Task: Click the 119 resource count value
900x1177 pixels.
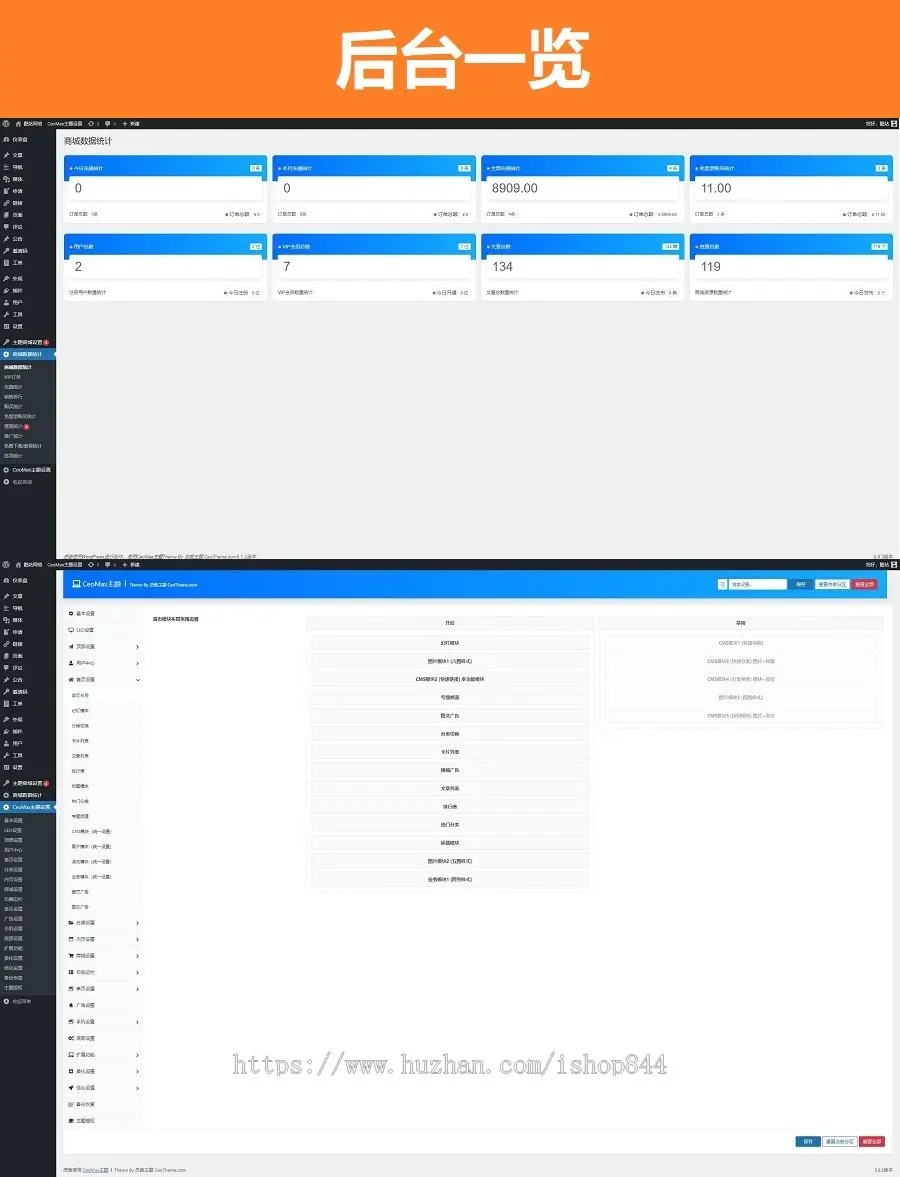Action: point(711,266)
